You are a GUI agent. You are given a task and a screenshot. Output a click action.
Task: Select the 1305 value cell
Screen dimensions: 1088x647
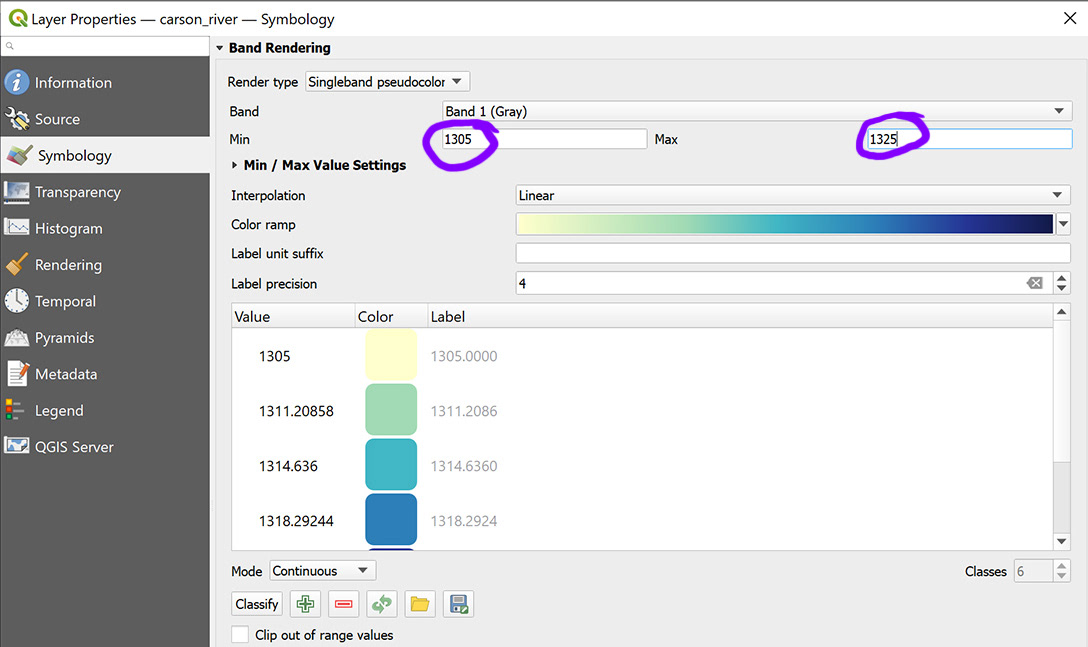(275, 356)
